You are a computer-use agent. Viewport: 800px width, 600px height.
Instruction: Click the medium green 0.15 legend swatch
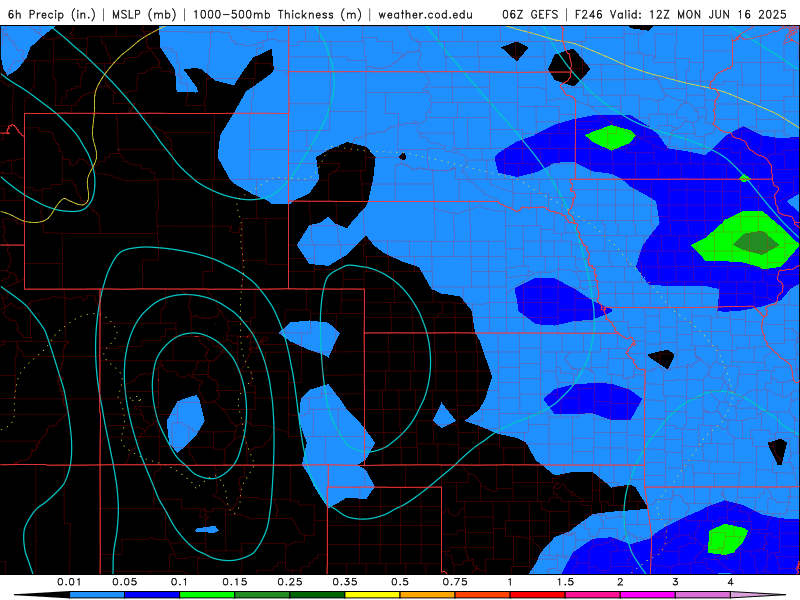pos(262,595)
